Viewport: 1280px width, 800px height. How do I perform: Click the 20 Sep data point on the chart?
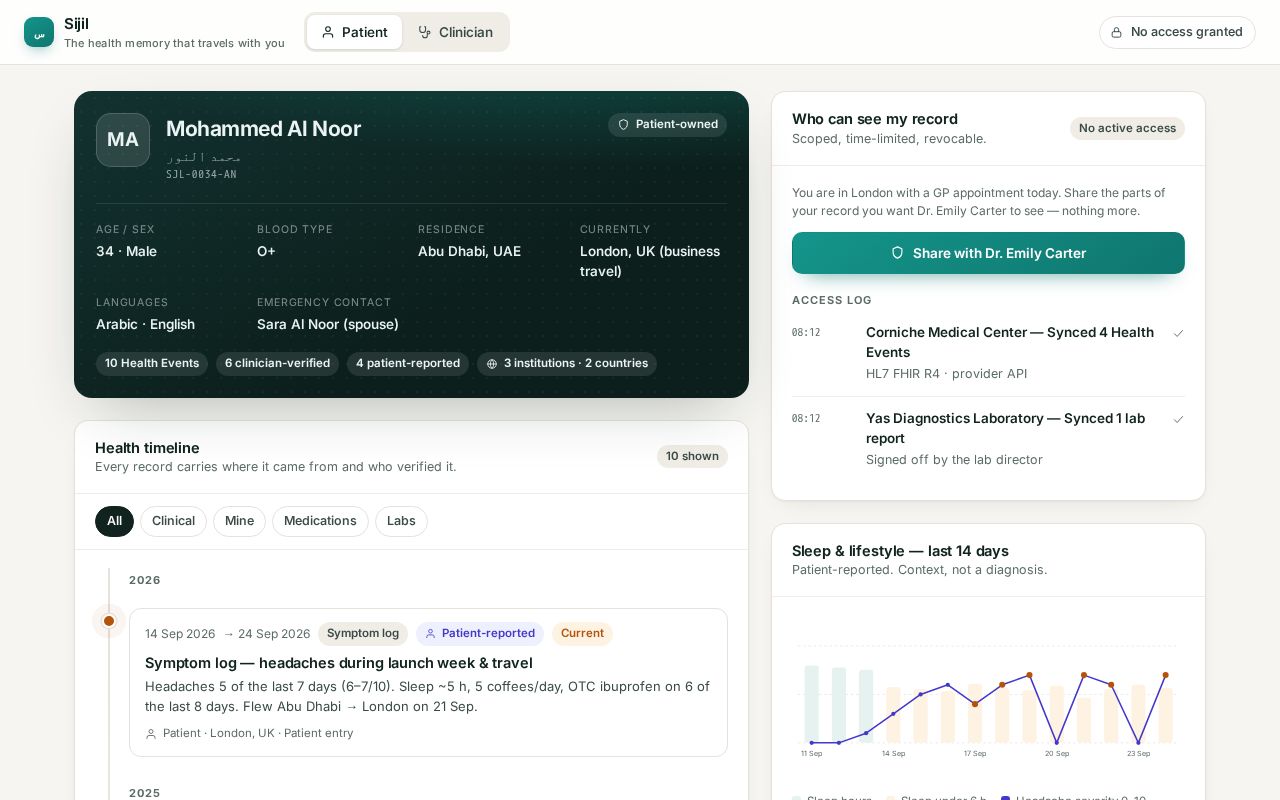(x=1057, y=743)
